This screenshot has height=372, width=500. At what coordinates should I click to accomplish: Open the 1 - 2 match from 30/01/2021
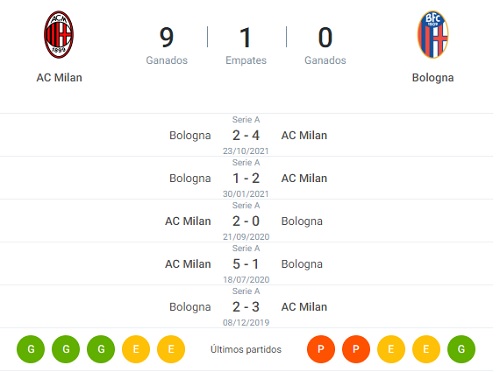click(247, 178)
